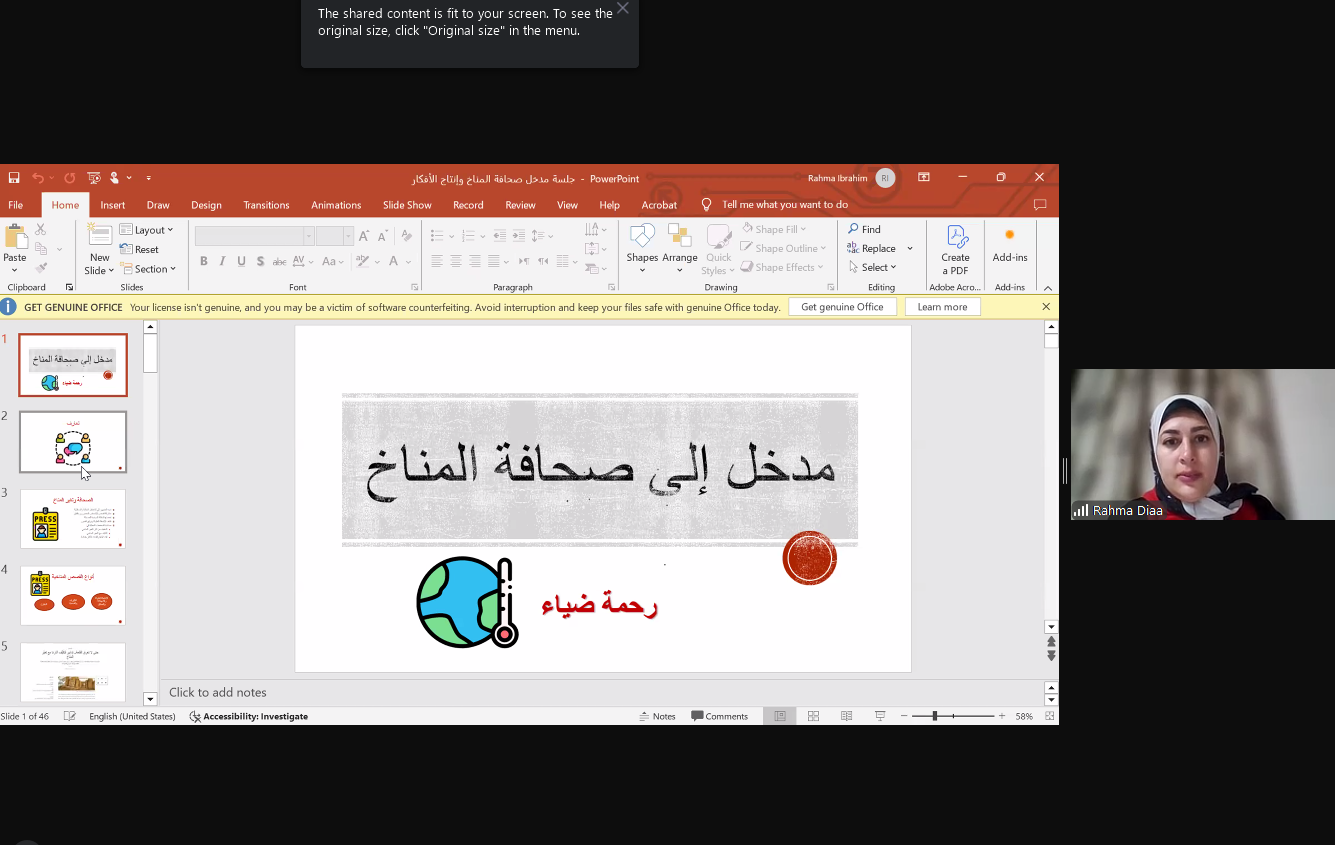This screenshot has width=1335, height=845.
Task: Open the Design ribbon tab
Action: (x=206, y=205)
